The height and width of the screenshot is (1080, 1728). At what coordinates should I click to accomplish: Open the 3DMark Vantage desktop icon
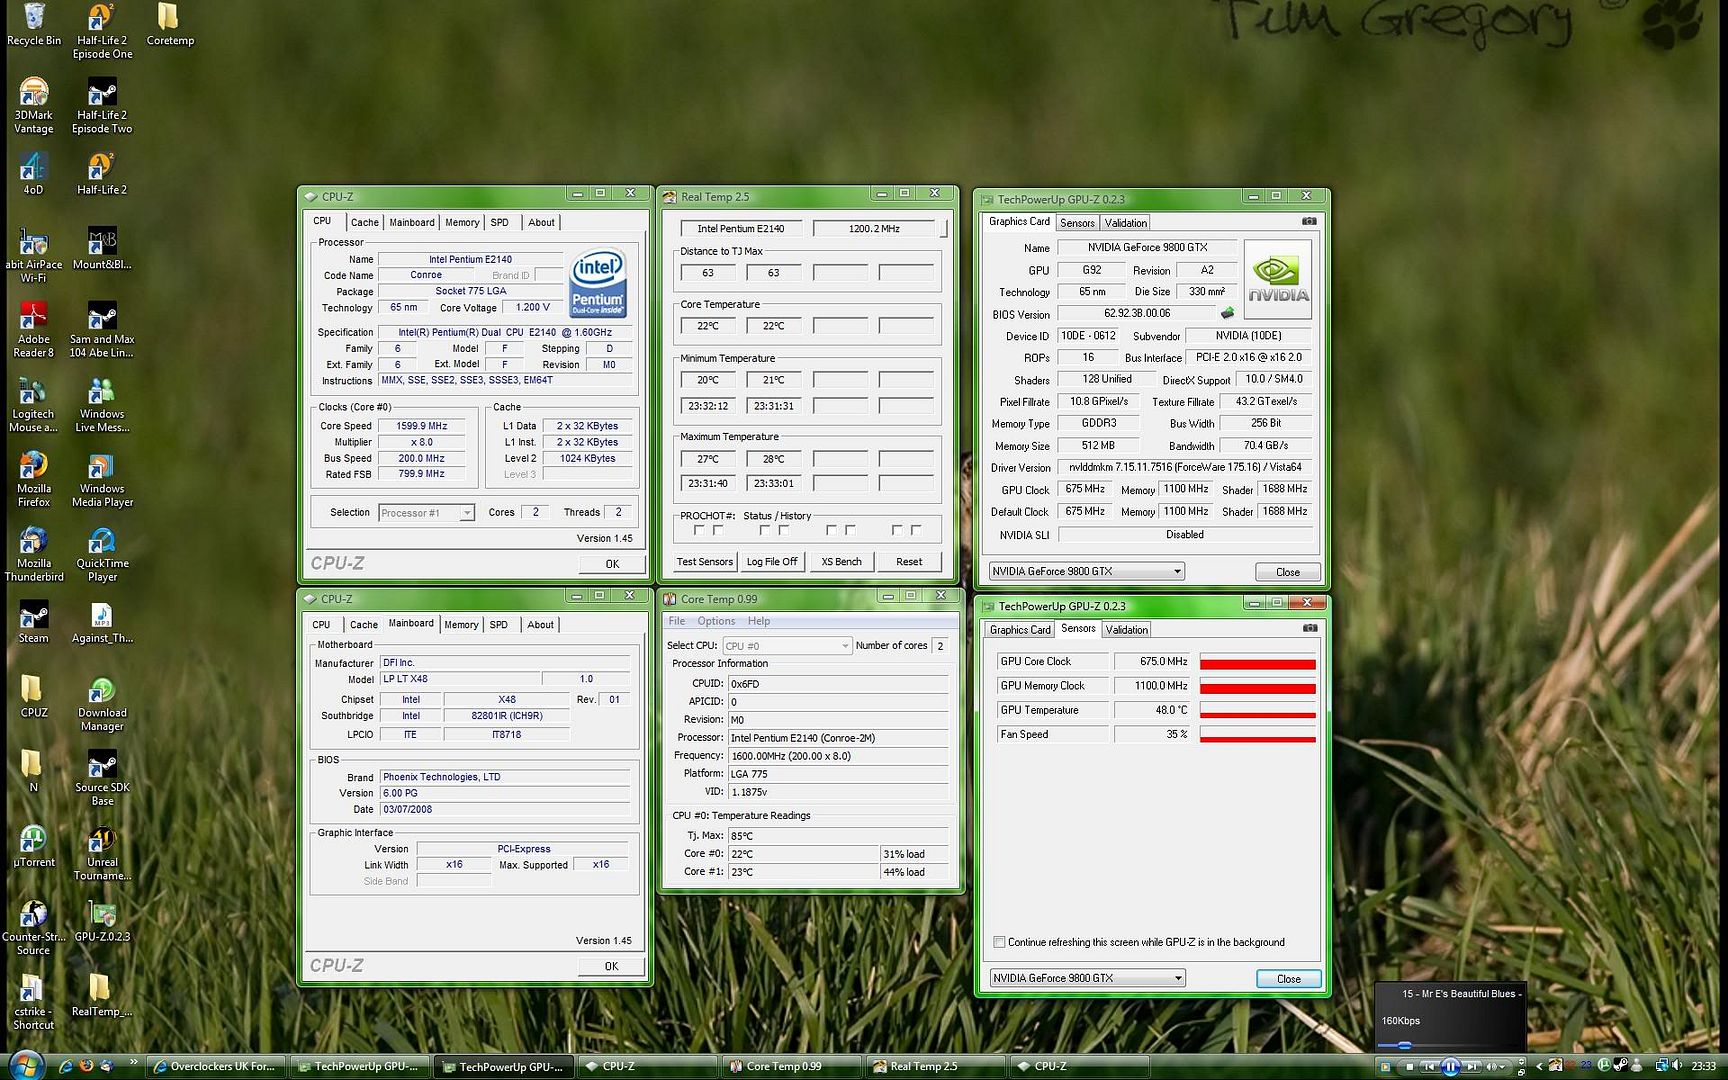click(x=33, y=106)
